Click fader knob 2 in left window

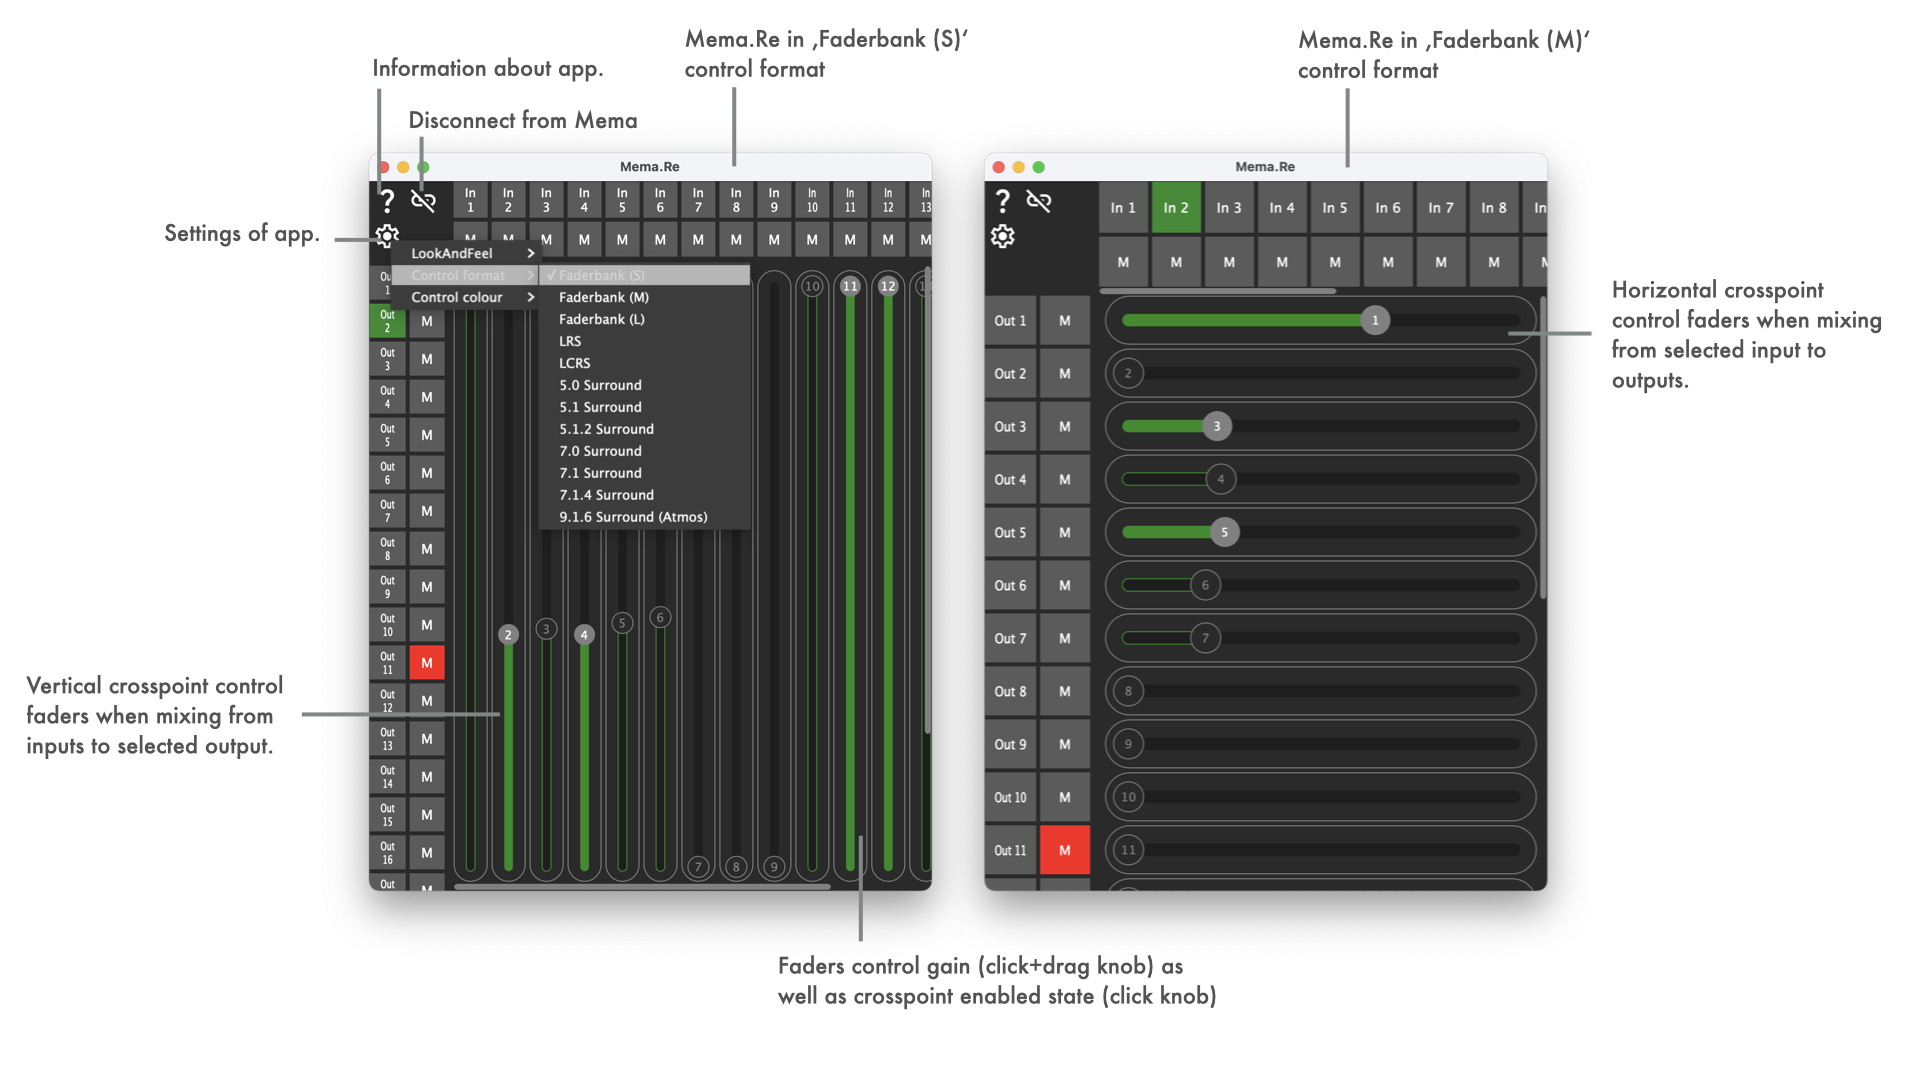508,635
